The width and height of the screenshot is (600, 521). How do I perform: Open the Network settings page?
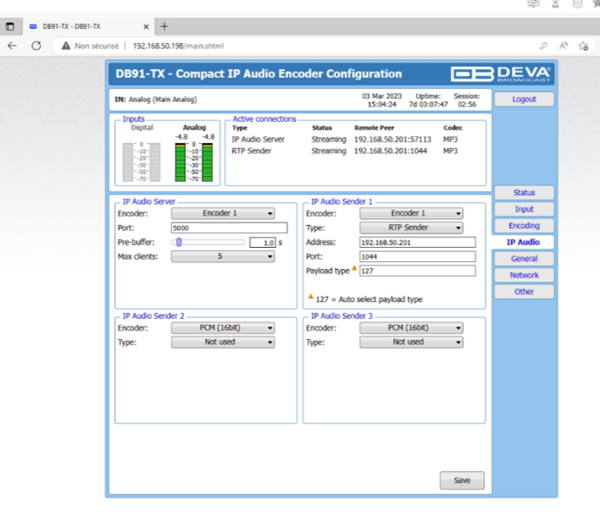524,275
